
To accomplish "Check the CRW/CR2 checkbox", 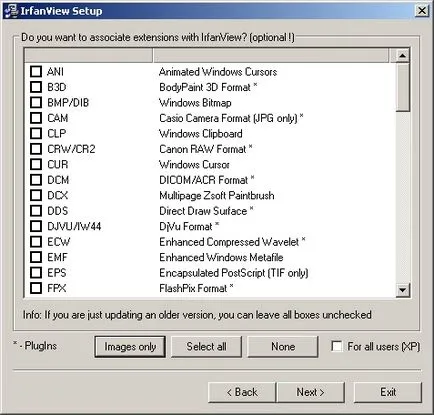I will (x=36, y=149).
